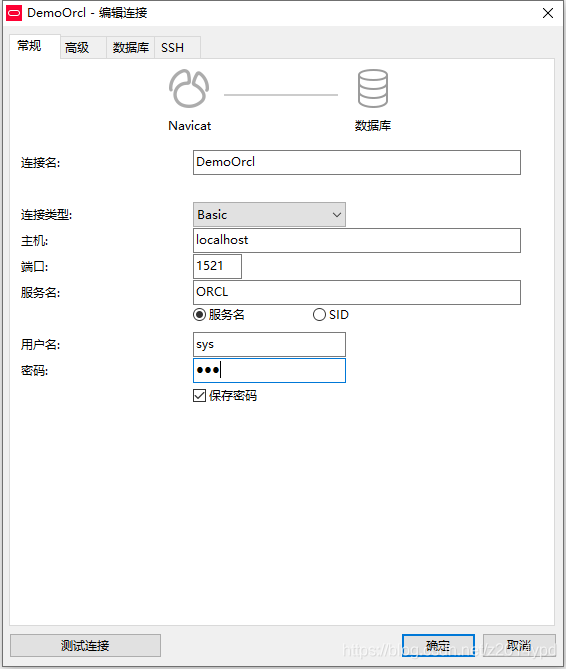Viewport: 566px width, 669px height.
Task: Switch to the 常规 tab
Action: click(35, 47)
